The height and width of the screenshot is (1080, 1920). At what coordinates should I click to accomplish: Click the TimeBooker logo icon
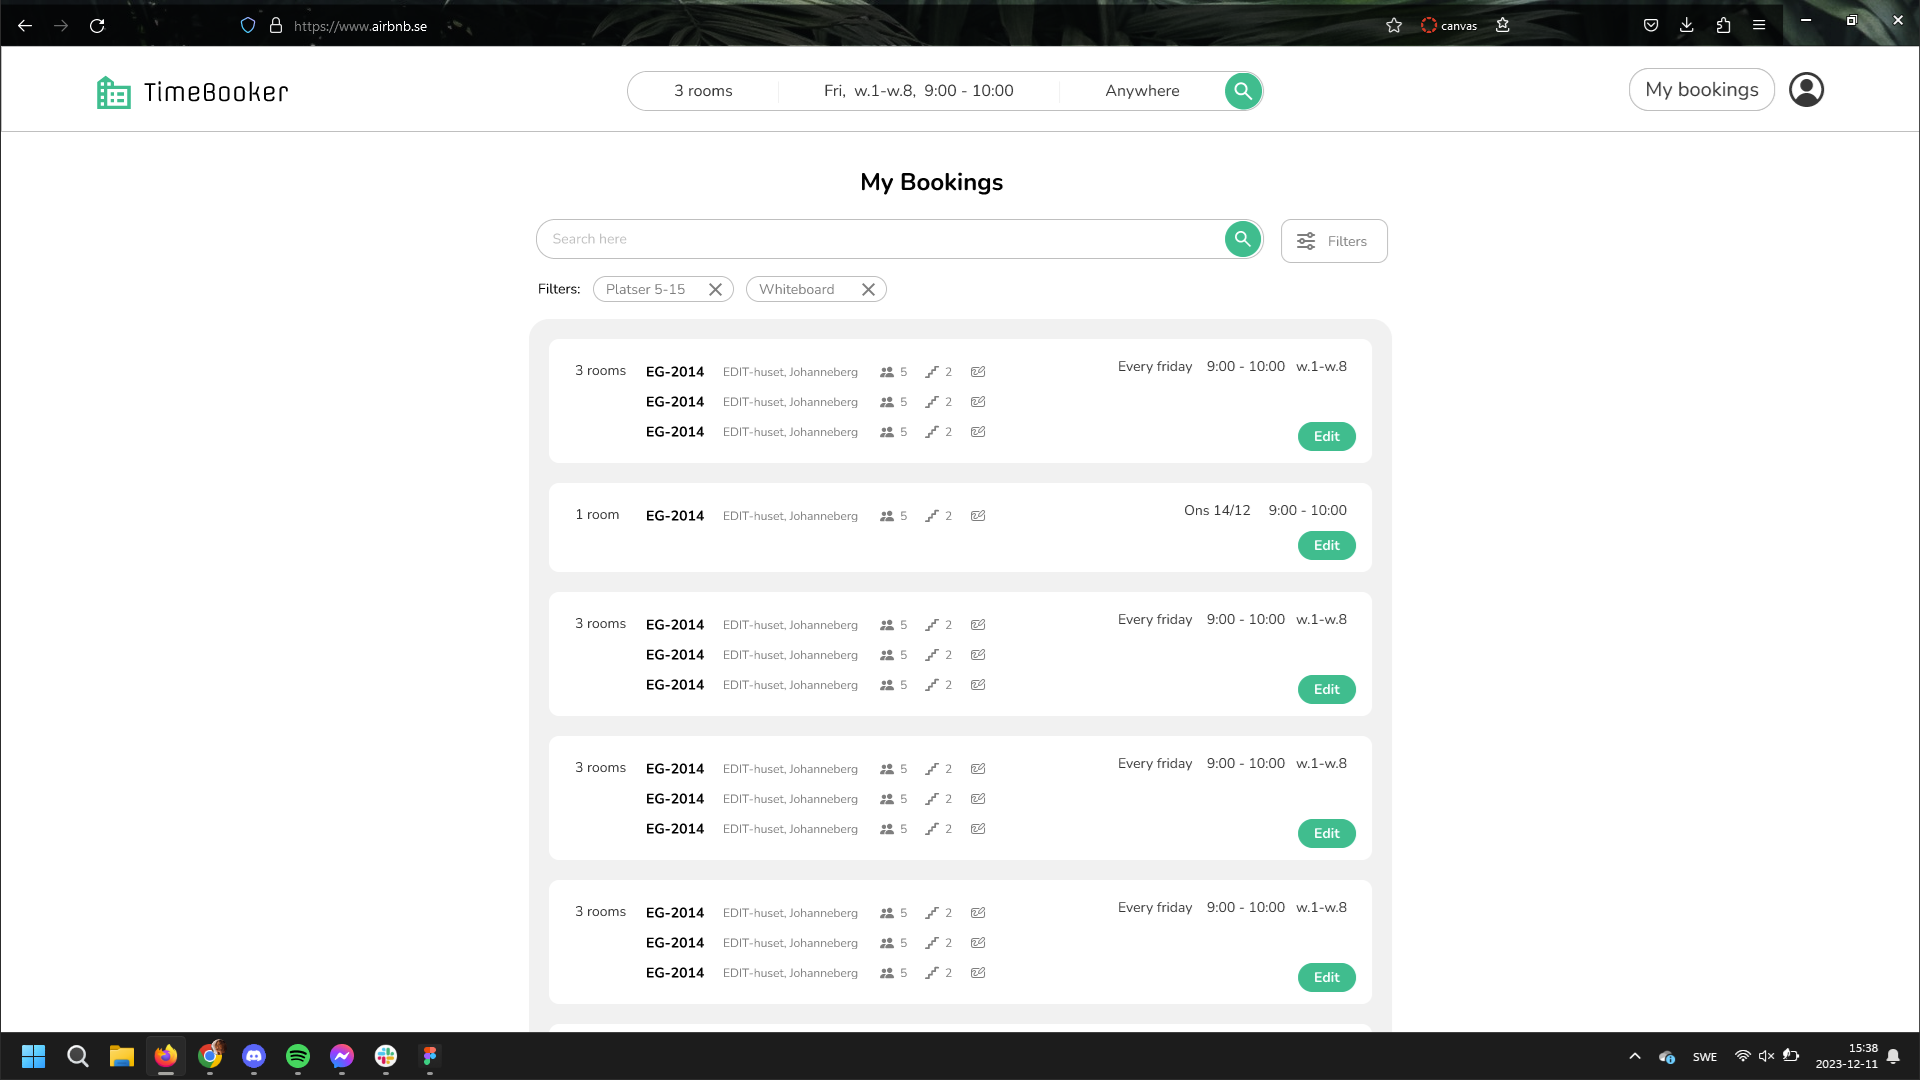pyautogui.click(x=113, y=92)
